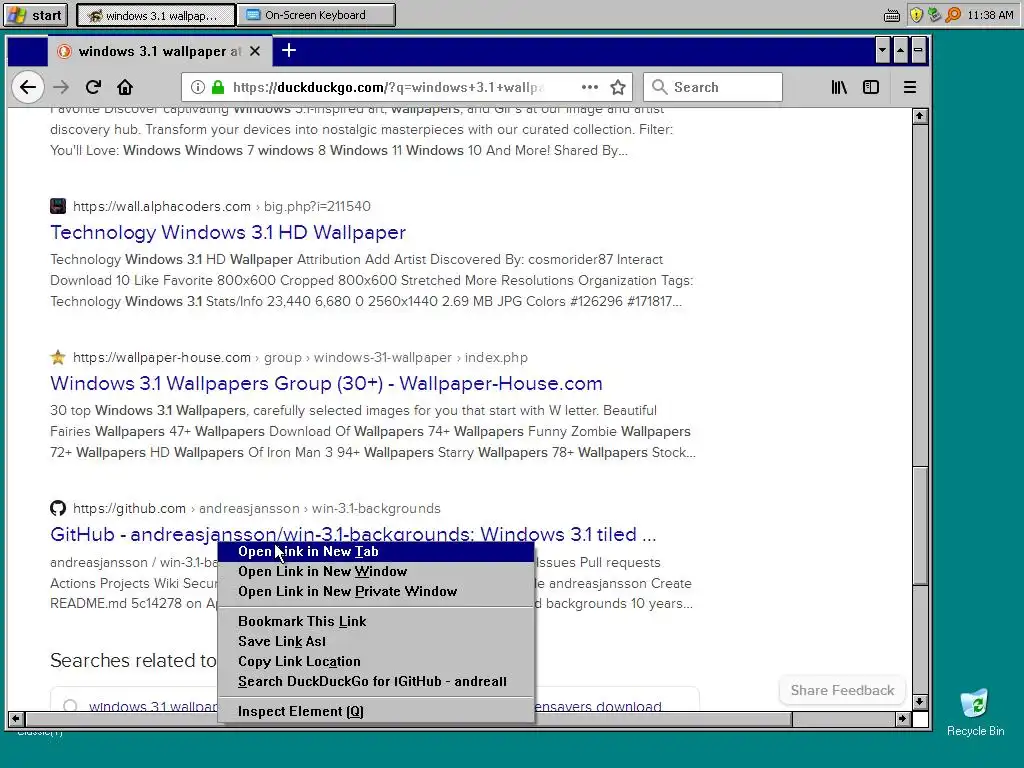1024x768 pixels.
Task: Click the forward navigation arrow
Action: 61,88
